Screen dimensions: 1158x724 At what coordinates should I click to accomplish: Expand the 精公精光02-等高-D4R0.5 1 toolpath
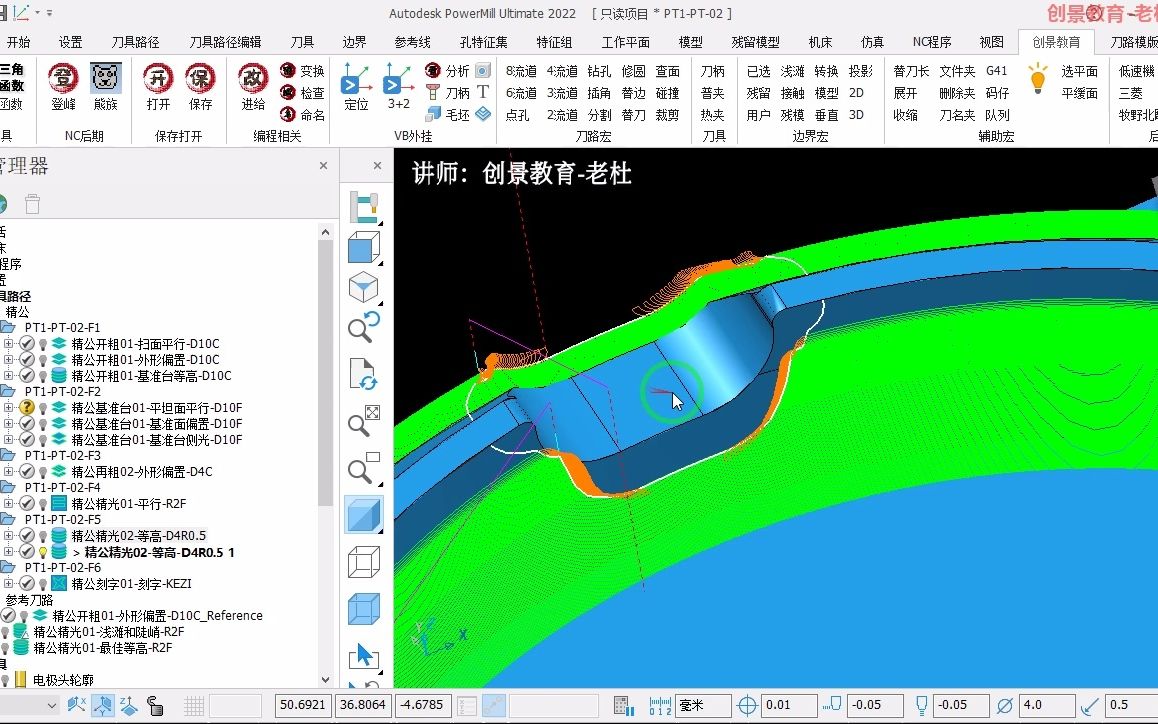(x=8, y=552)
